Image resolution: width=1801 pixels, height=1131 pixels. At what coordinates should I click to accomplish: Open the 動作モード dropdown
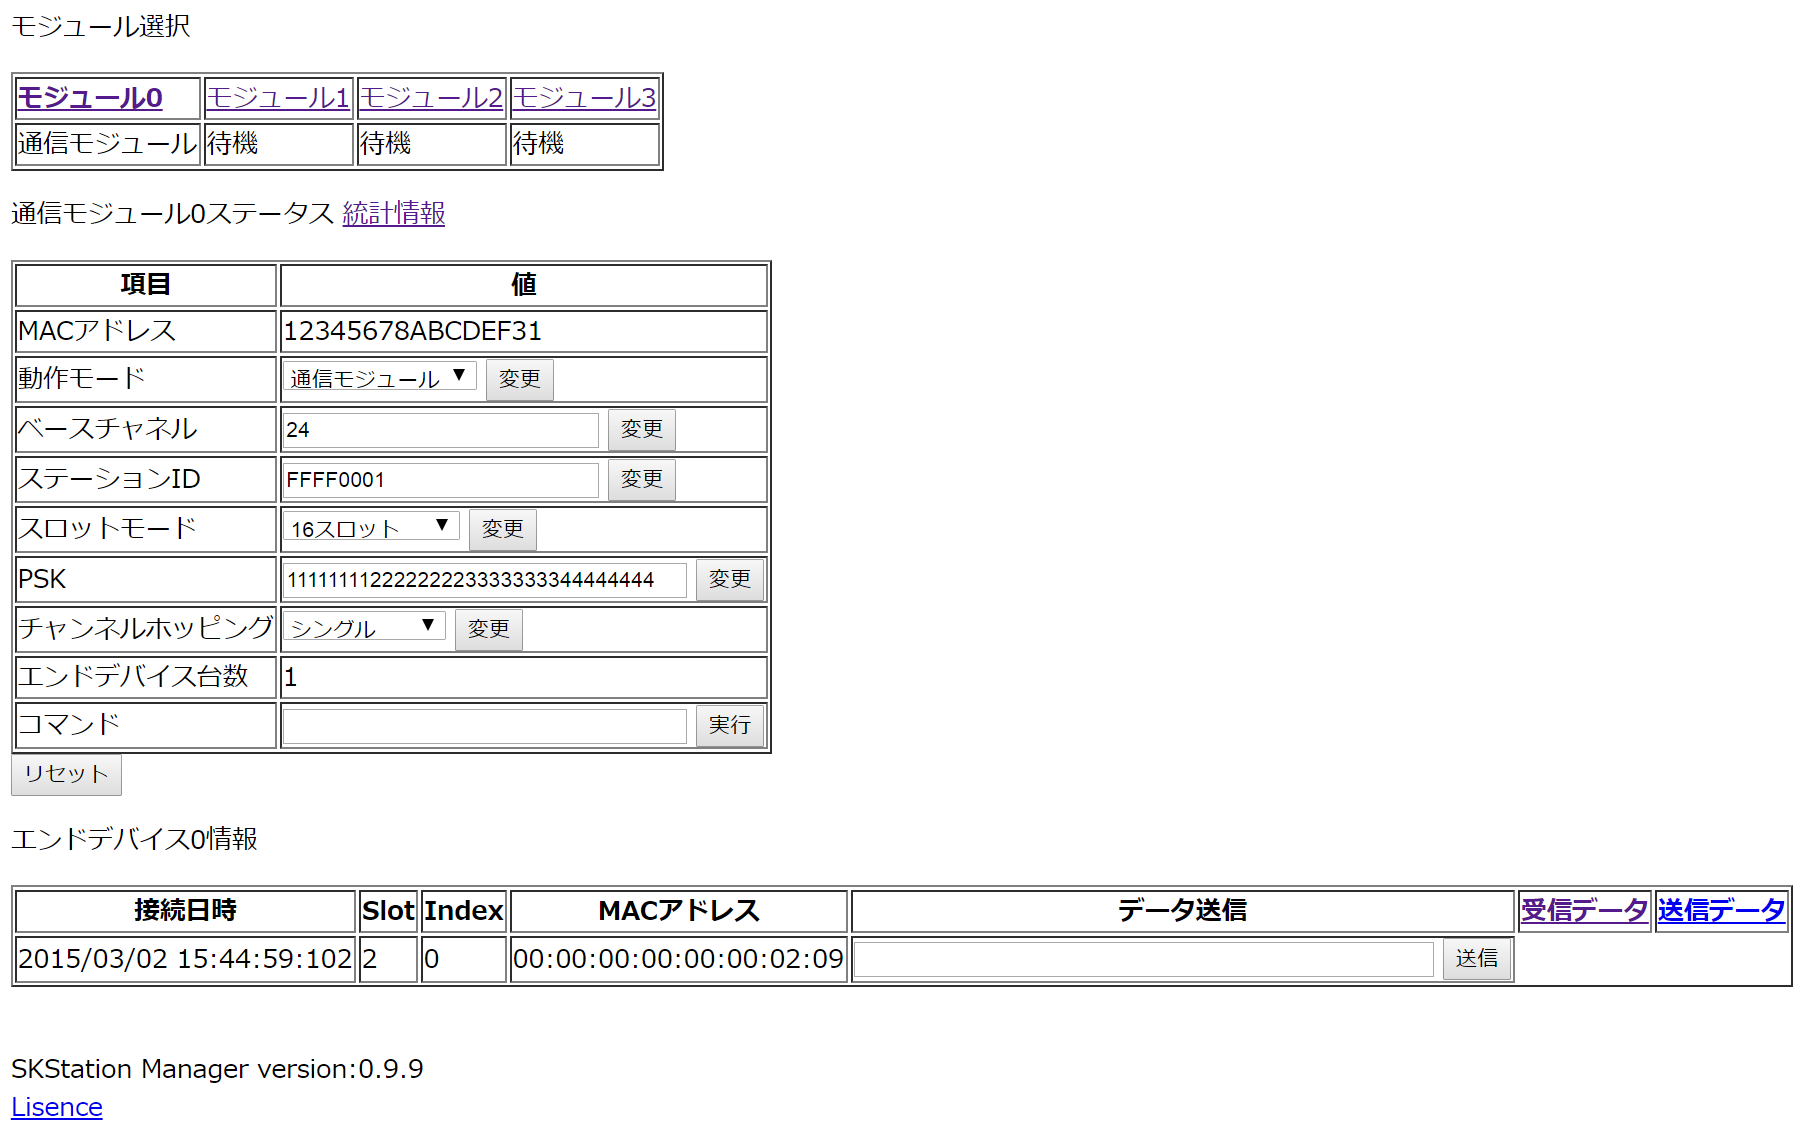coord(378,377)
